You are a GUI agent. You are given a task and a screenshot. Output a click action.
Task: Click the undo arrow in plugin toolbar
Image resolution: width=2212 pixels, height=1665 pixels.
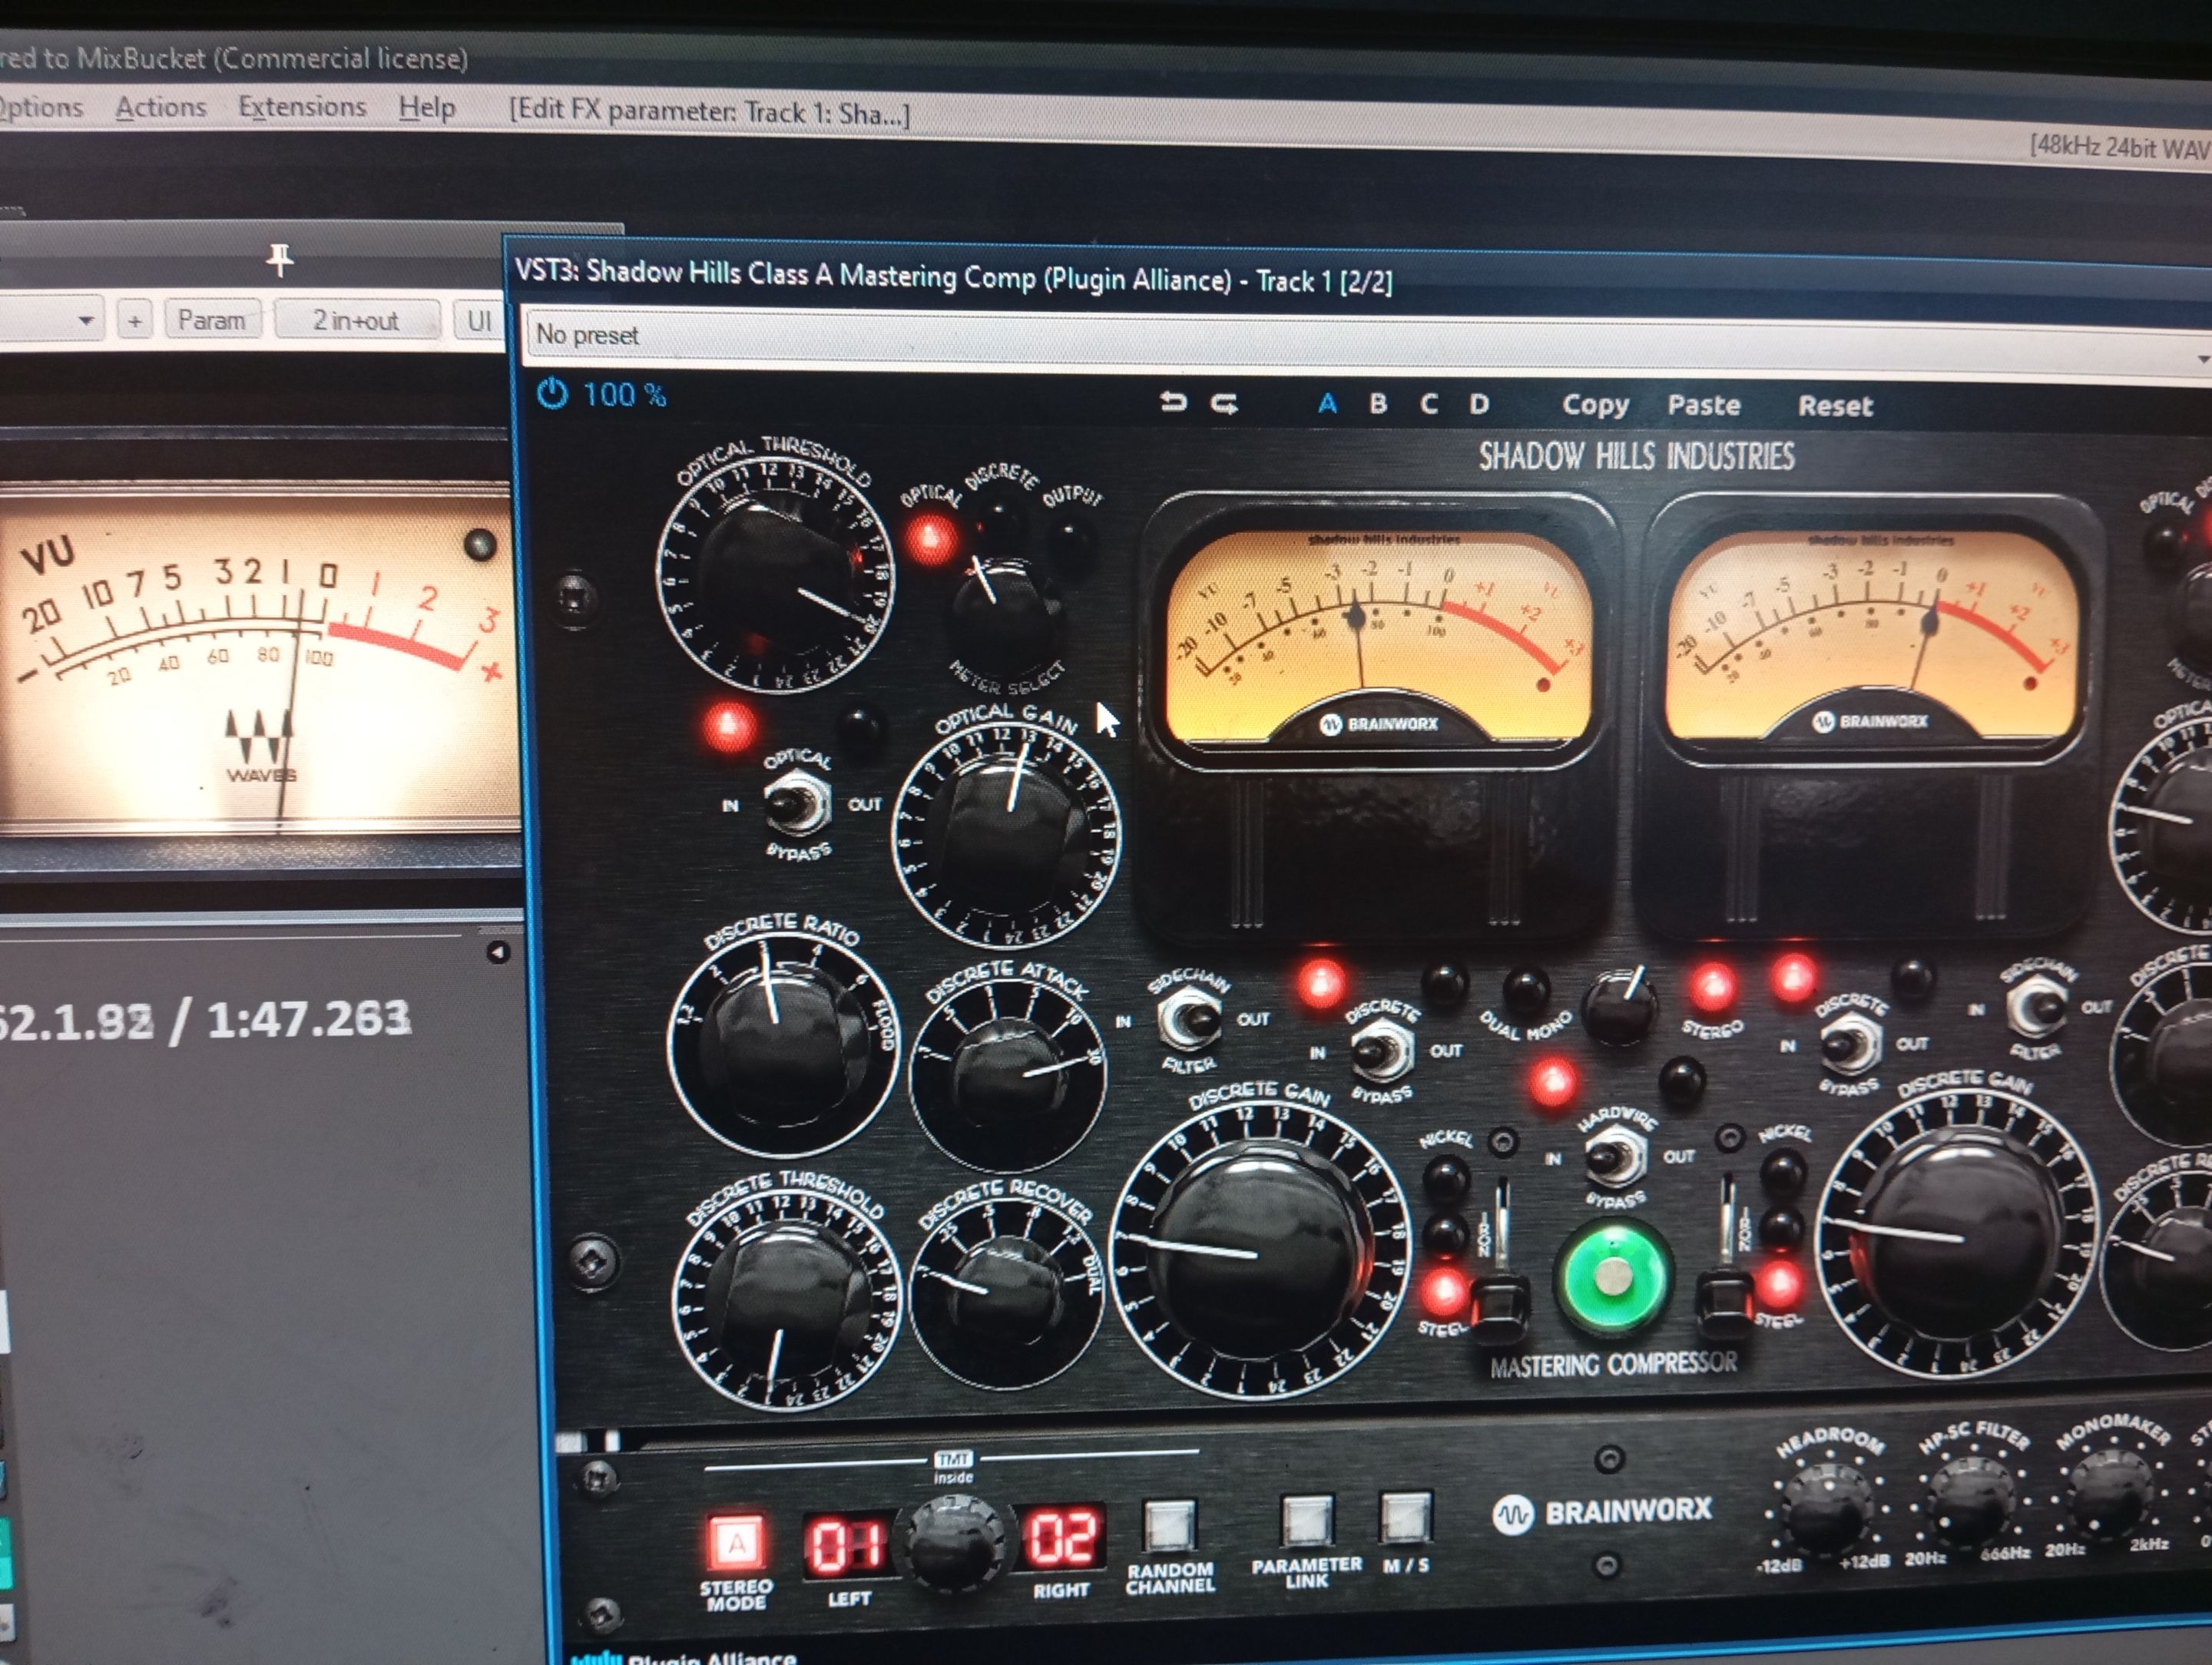pos(1173,402)
